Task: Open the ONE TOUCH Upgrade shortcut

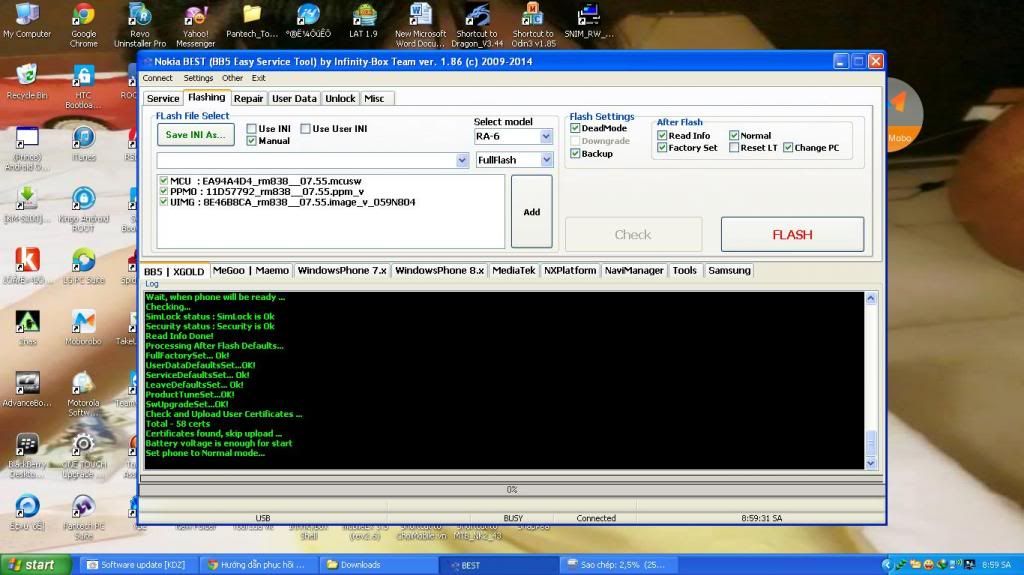Action: point(83,455)
